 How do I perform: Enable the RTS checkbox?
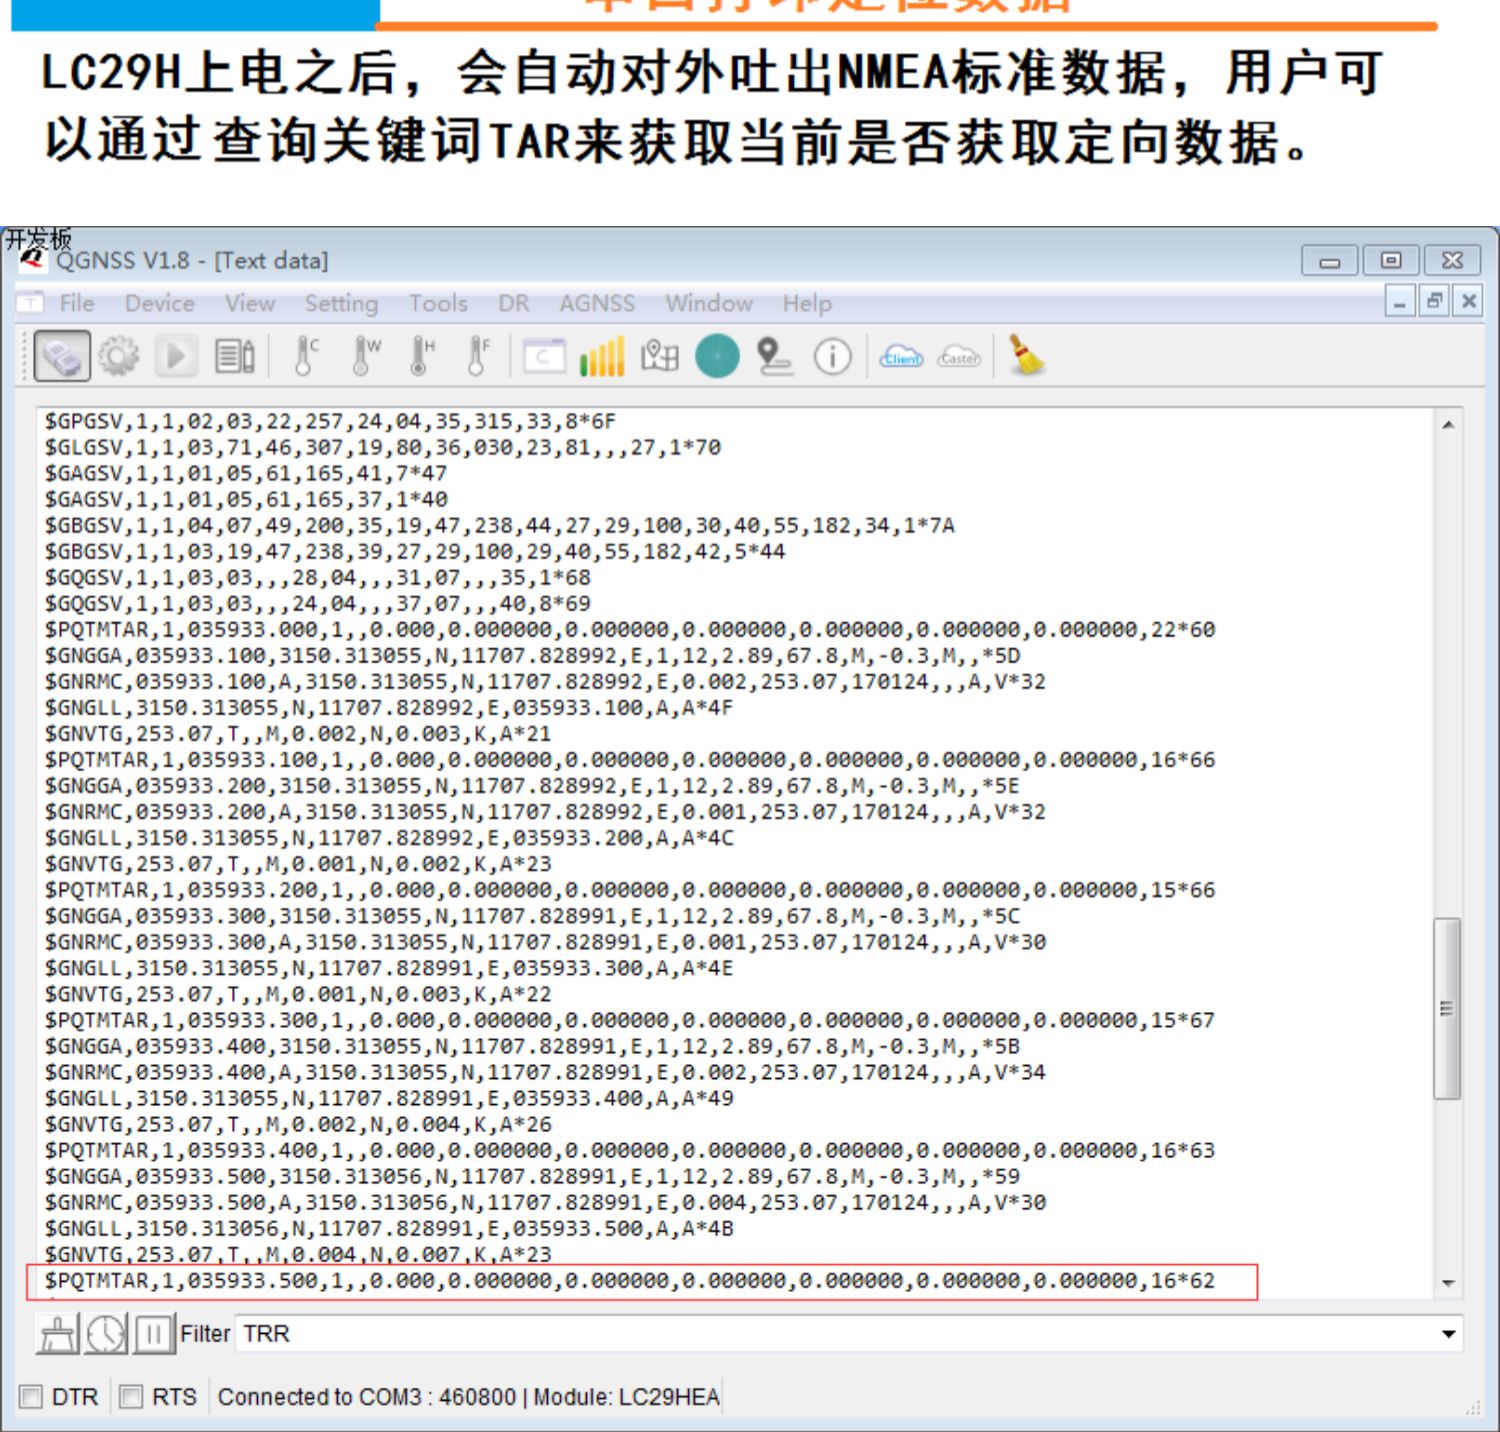coord(131,1396)
